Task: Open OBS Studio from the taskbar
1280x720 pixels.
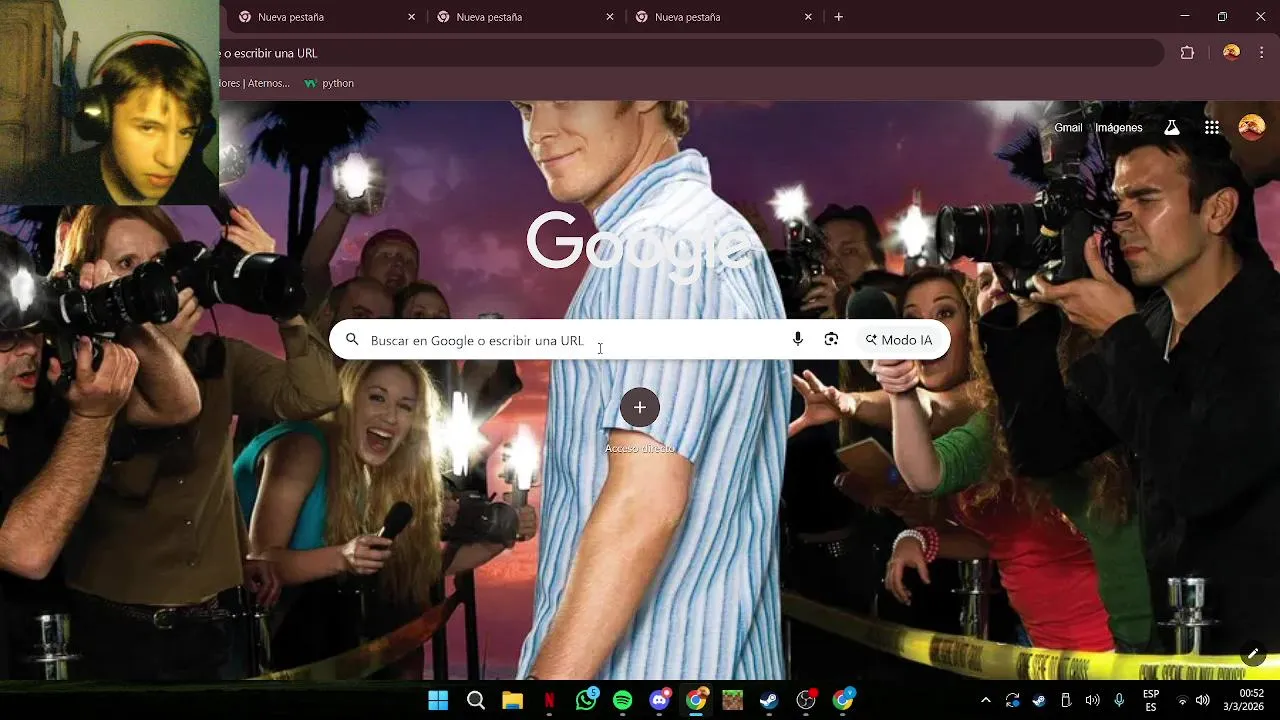Action: pos(806,700)
